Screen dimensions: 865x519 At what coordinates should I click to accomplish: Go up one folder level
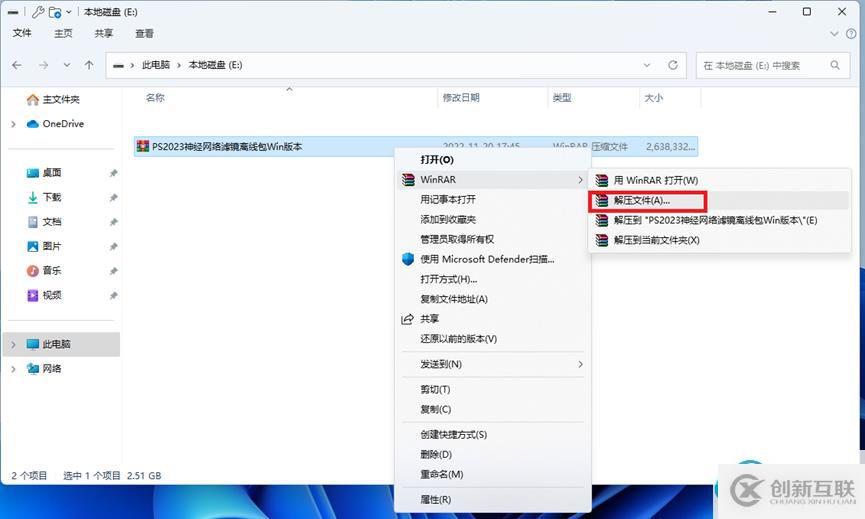[89, 65]
